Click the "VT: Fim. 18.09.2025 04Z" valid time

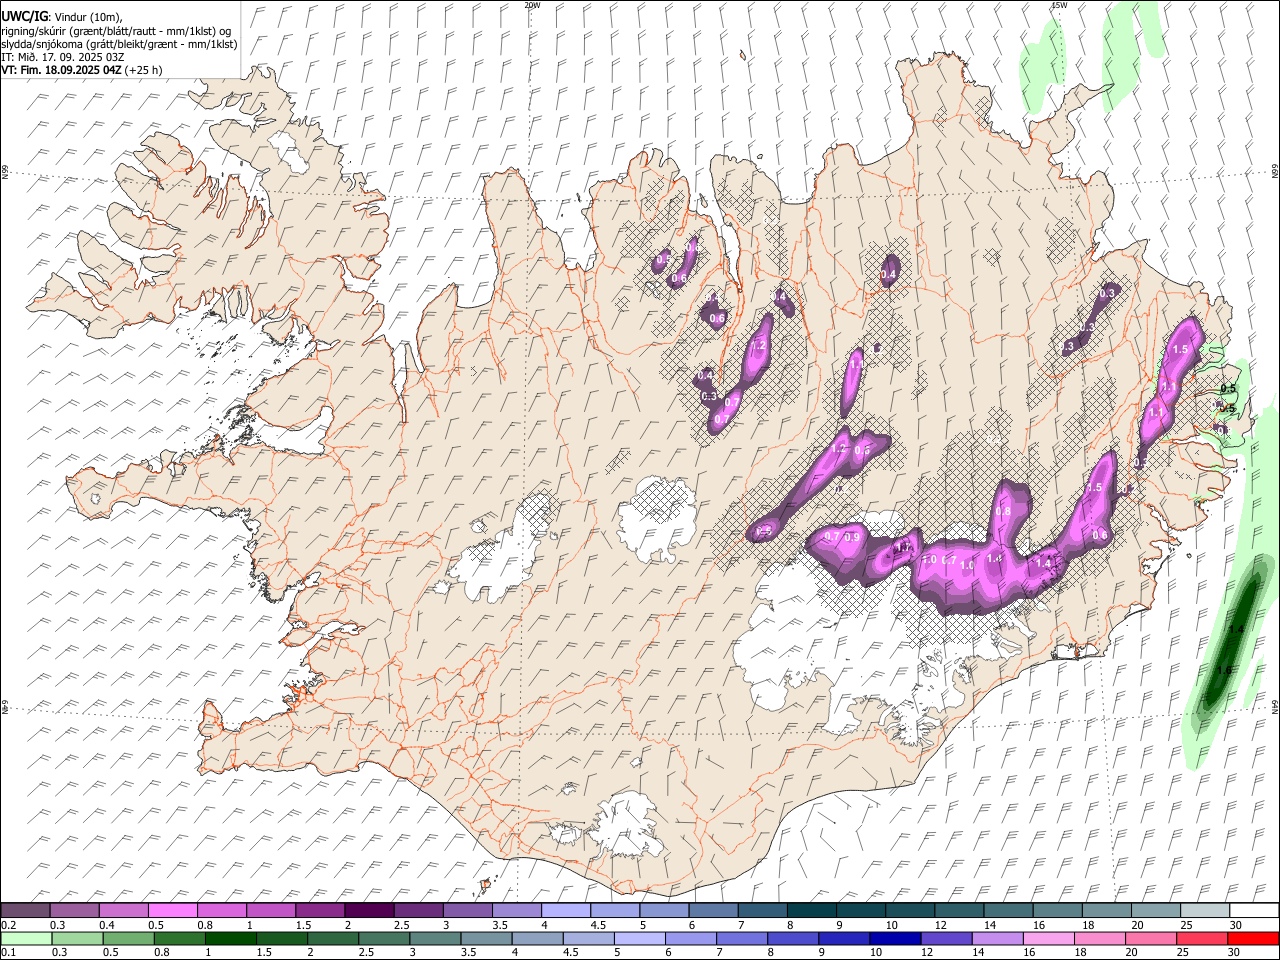pos(62,70)
